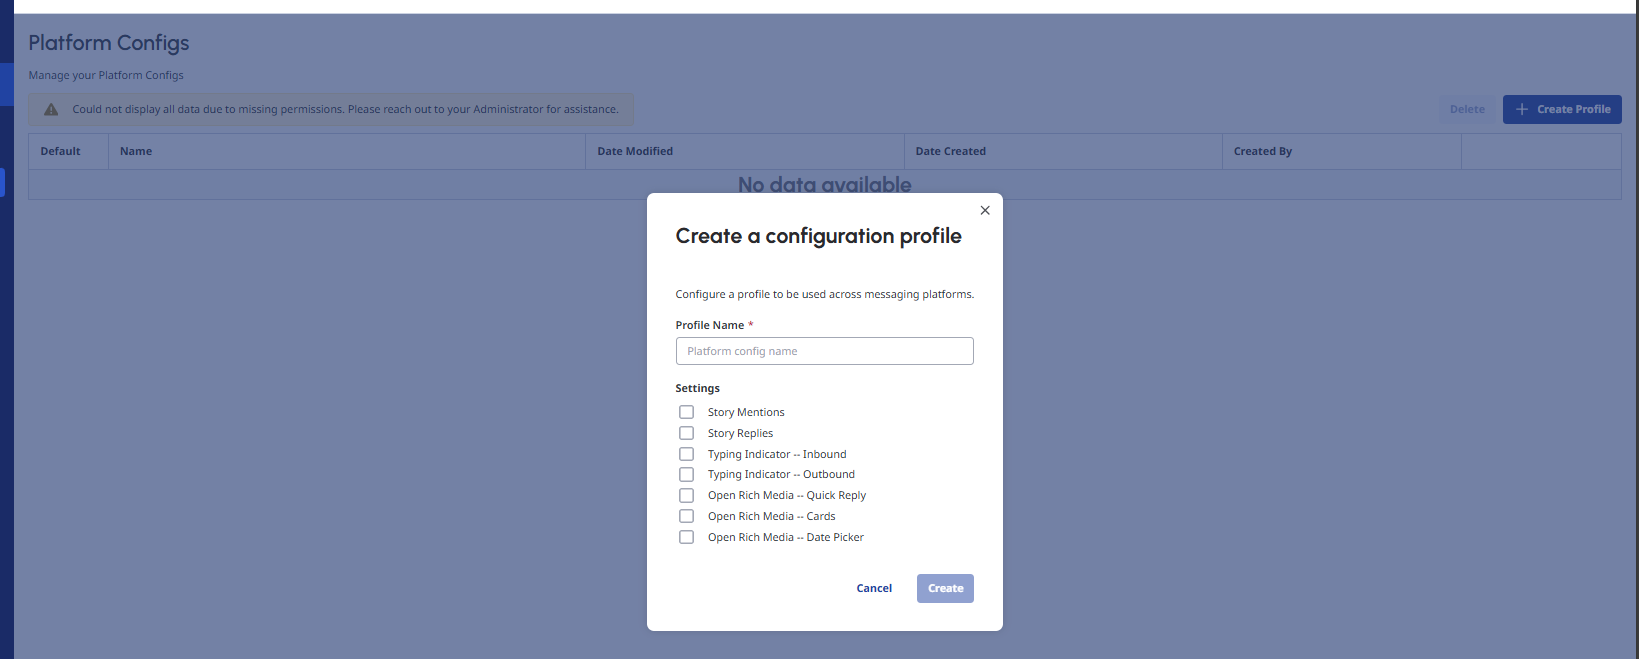Click the Delete button above the table
The height and width of the screenshot is (659, 1639).
coord(1467,109)
